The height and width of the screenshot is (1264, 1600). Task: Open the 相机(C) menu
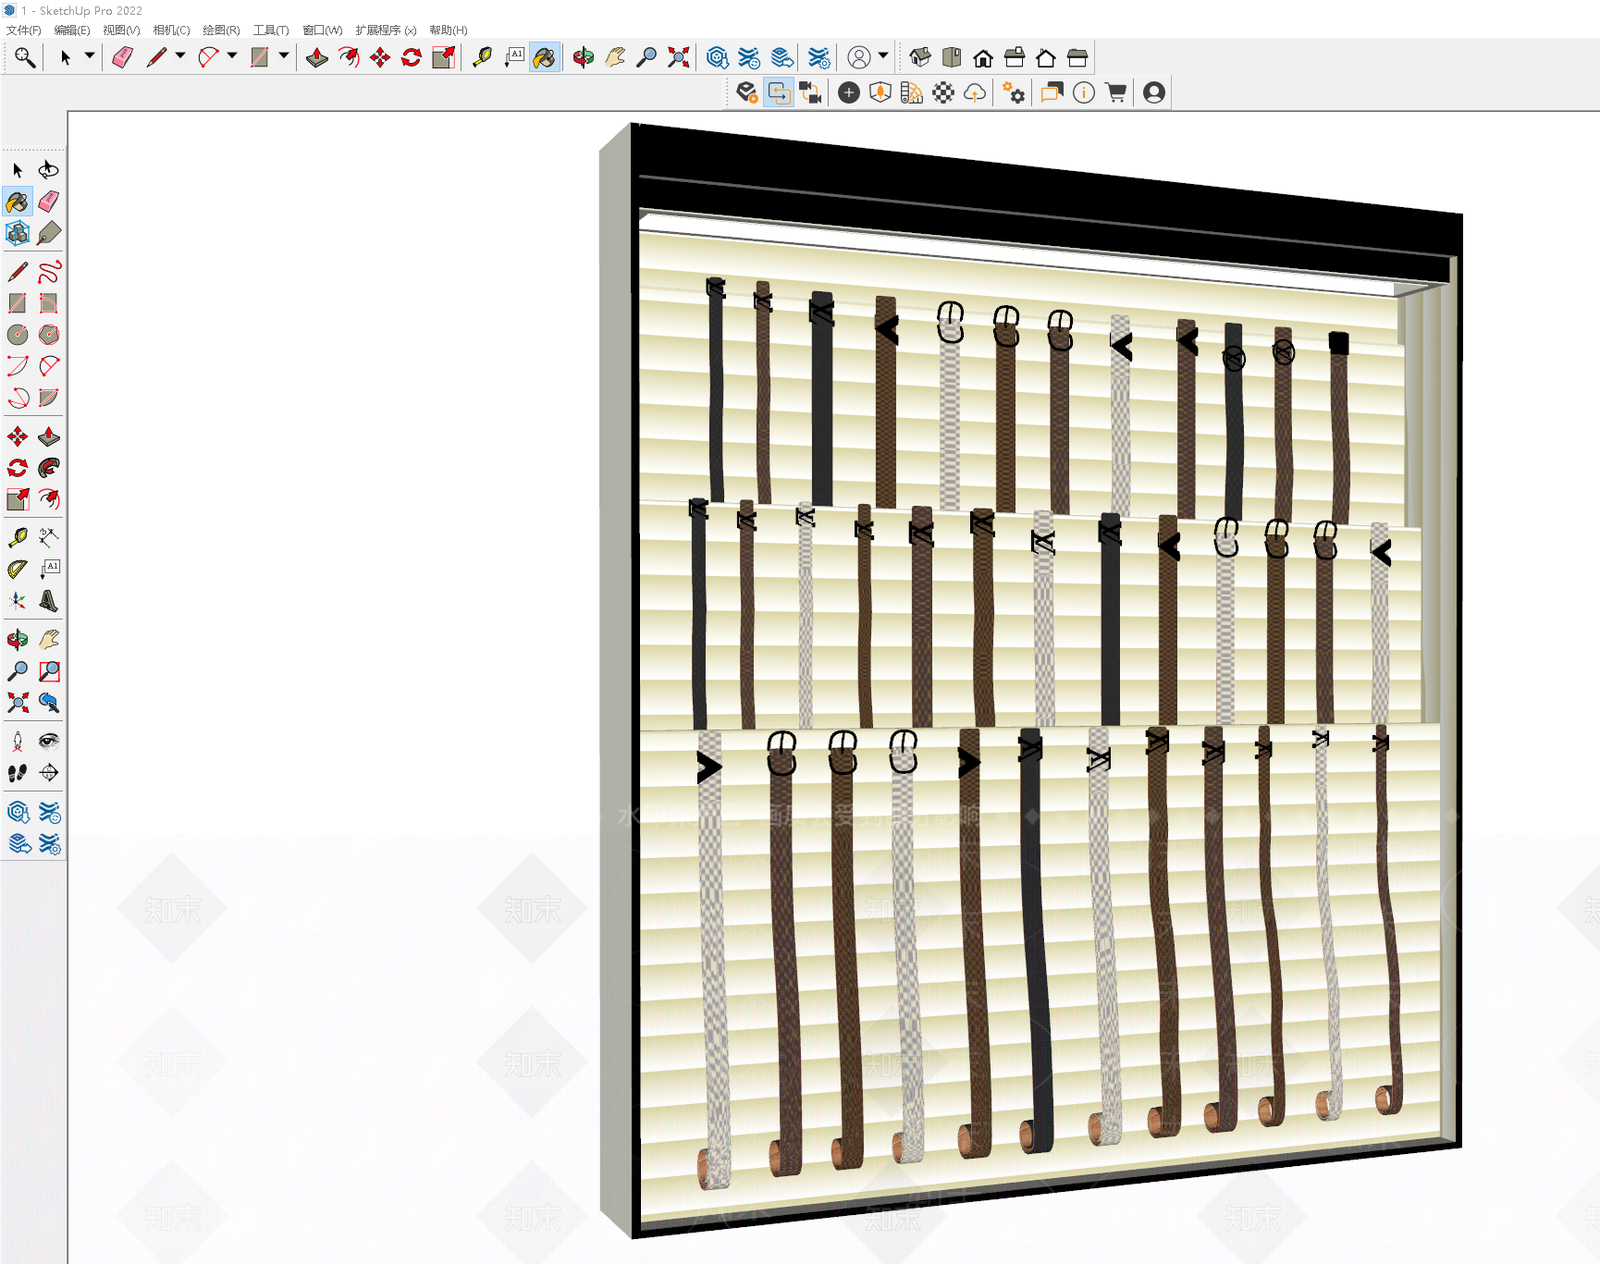point(171,30)
